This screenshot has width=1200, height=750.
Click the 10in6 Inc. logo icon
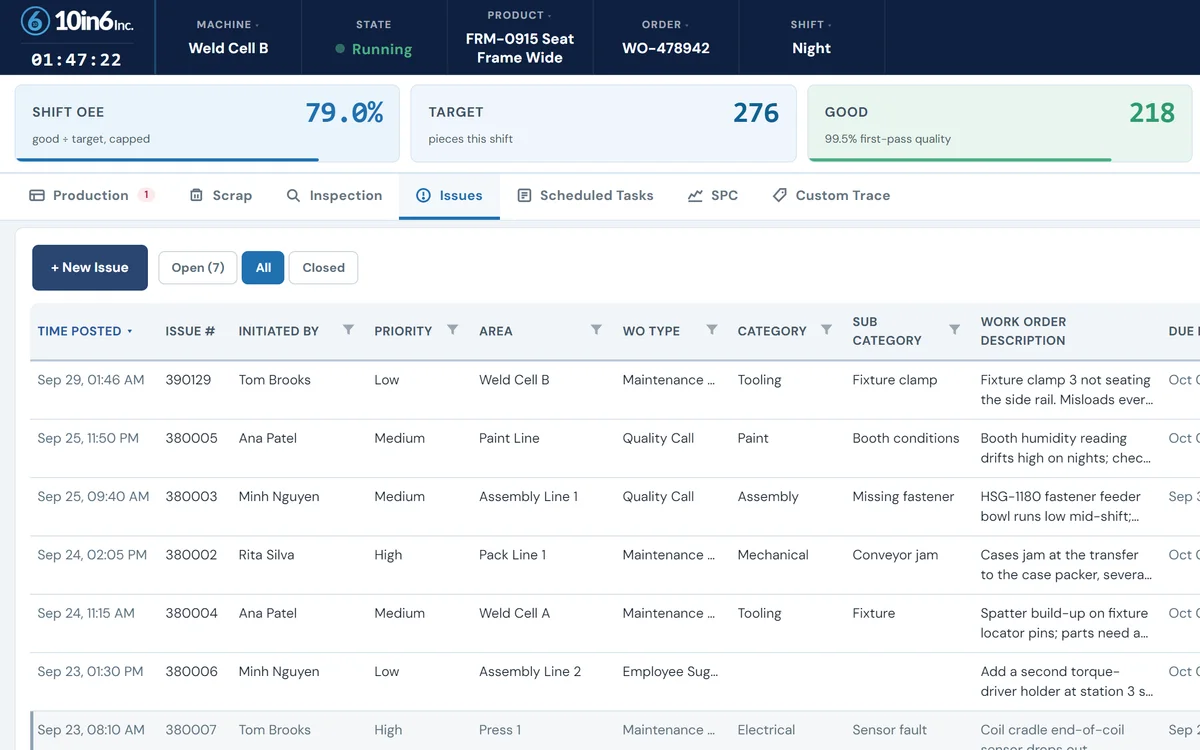coord(35,21)
